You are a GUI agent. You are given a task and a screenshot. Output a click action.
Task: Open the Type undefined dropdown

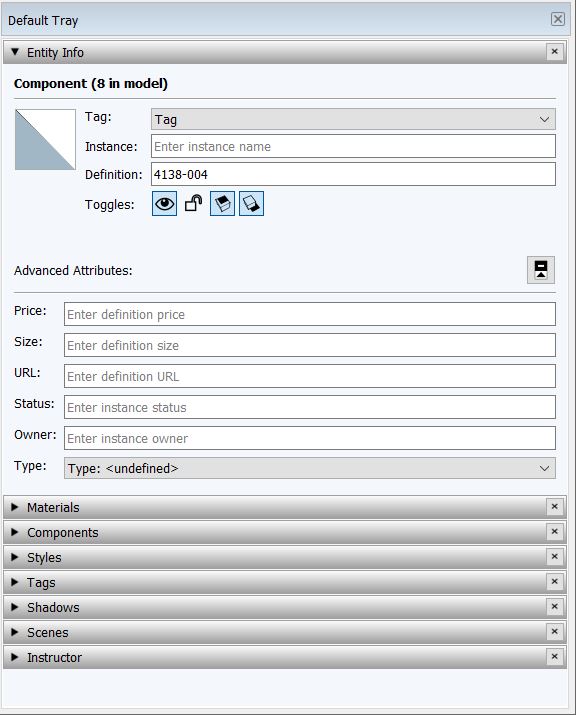tap(310, 468)
